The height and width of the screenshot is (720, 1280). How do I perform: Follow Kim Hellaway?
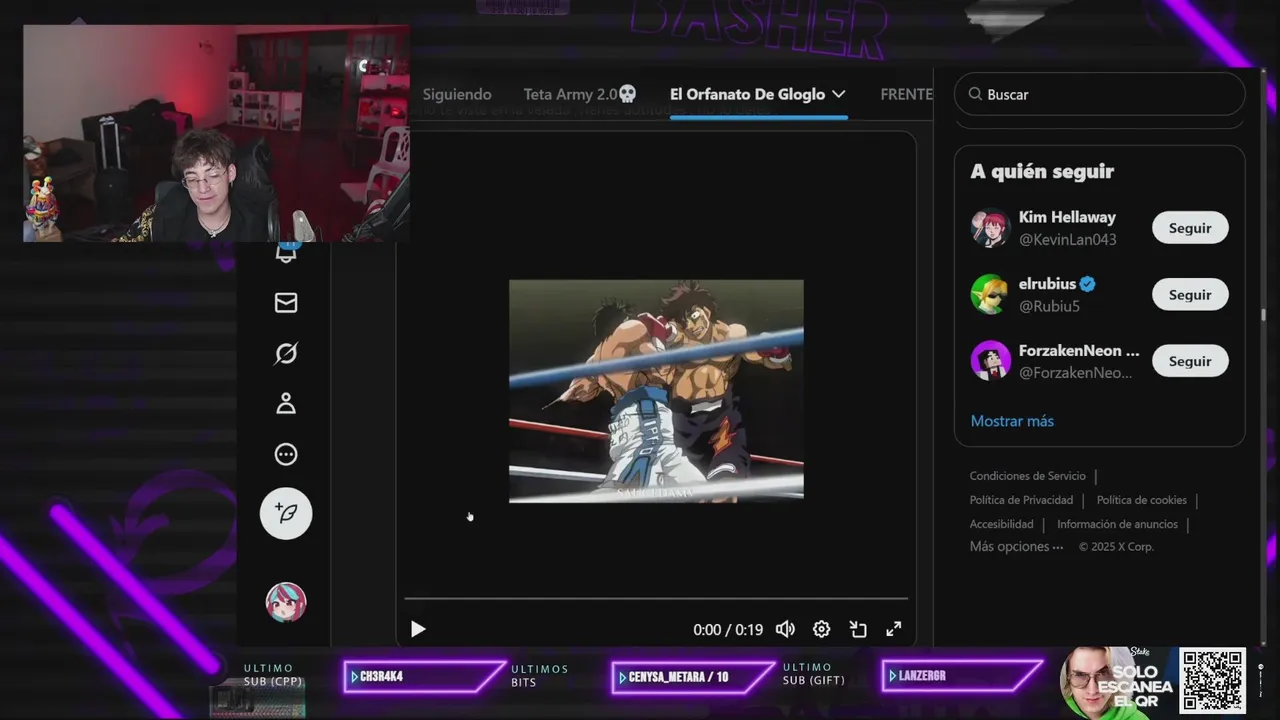(1190, 228)
